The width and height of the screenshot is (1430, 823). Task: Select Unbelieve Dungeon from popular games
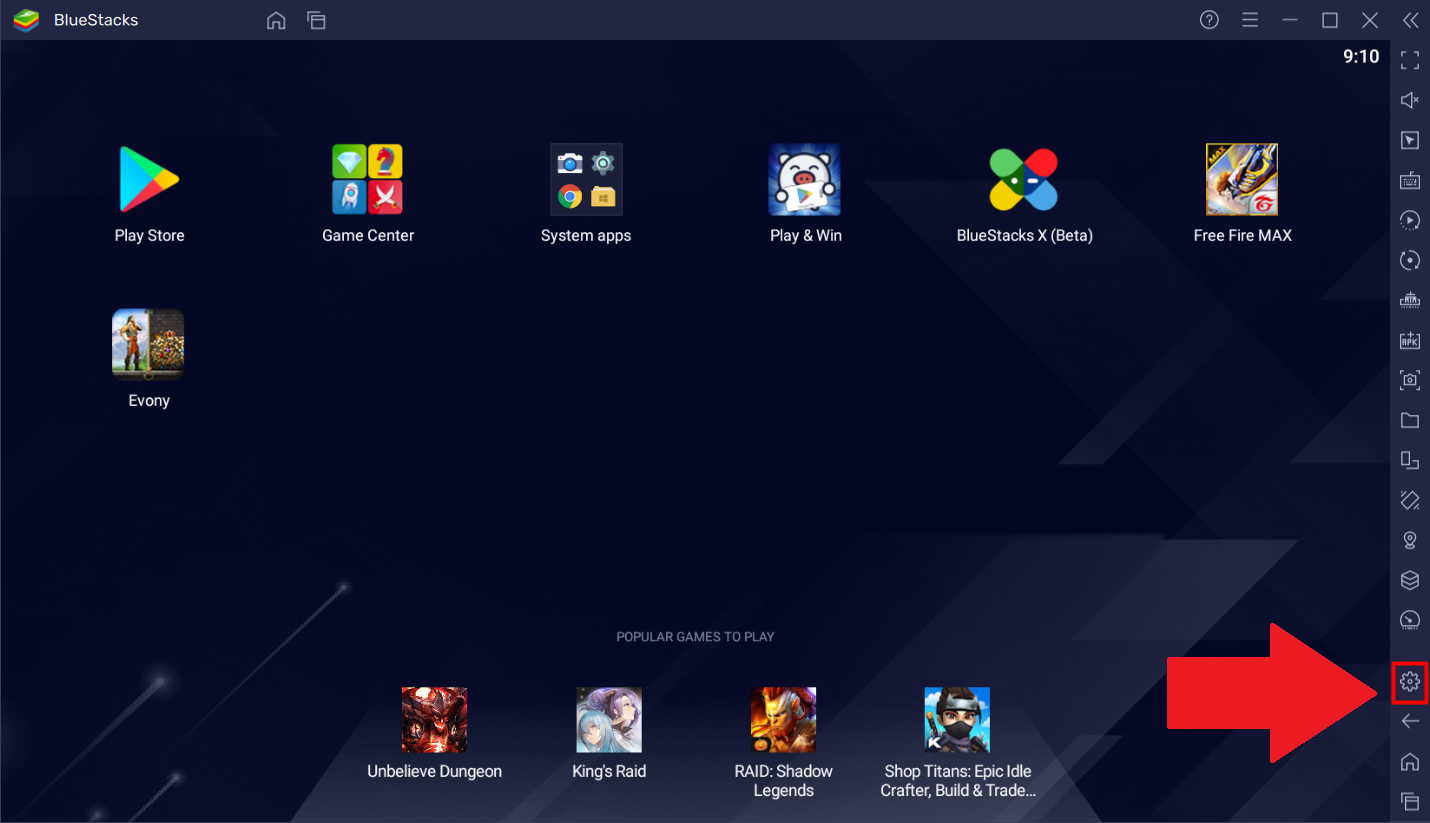point(434,720)
